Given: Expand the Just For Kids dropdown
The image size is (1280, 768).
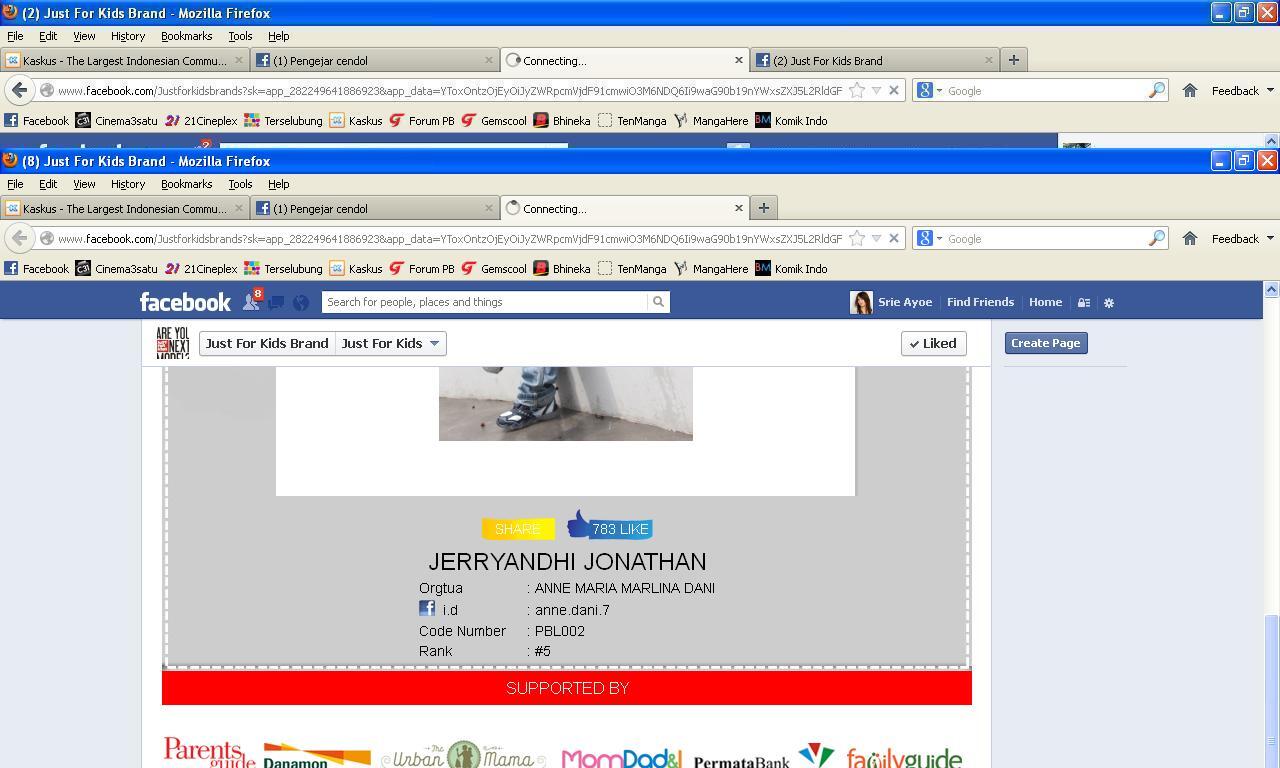Looking at the screenshot, I should pos(391,343).
